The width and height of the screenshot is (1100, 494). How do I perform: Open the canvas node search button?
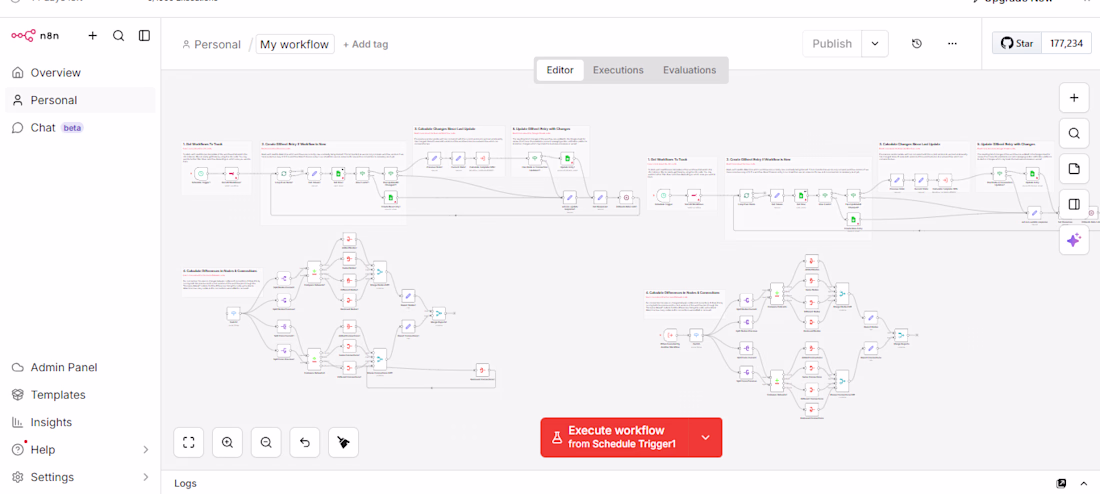(x=1073, y=133)
